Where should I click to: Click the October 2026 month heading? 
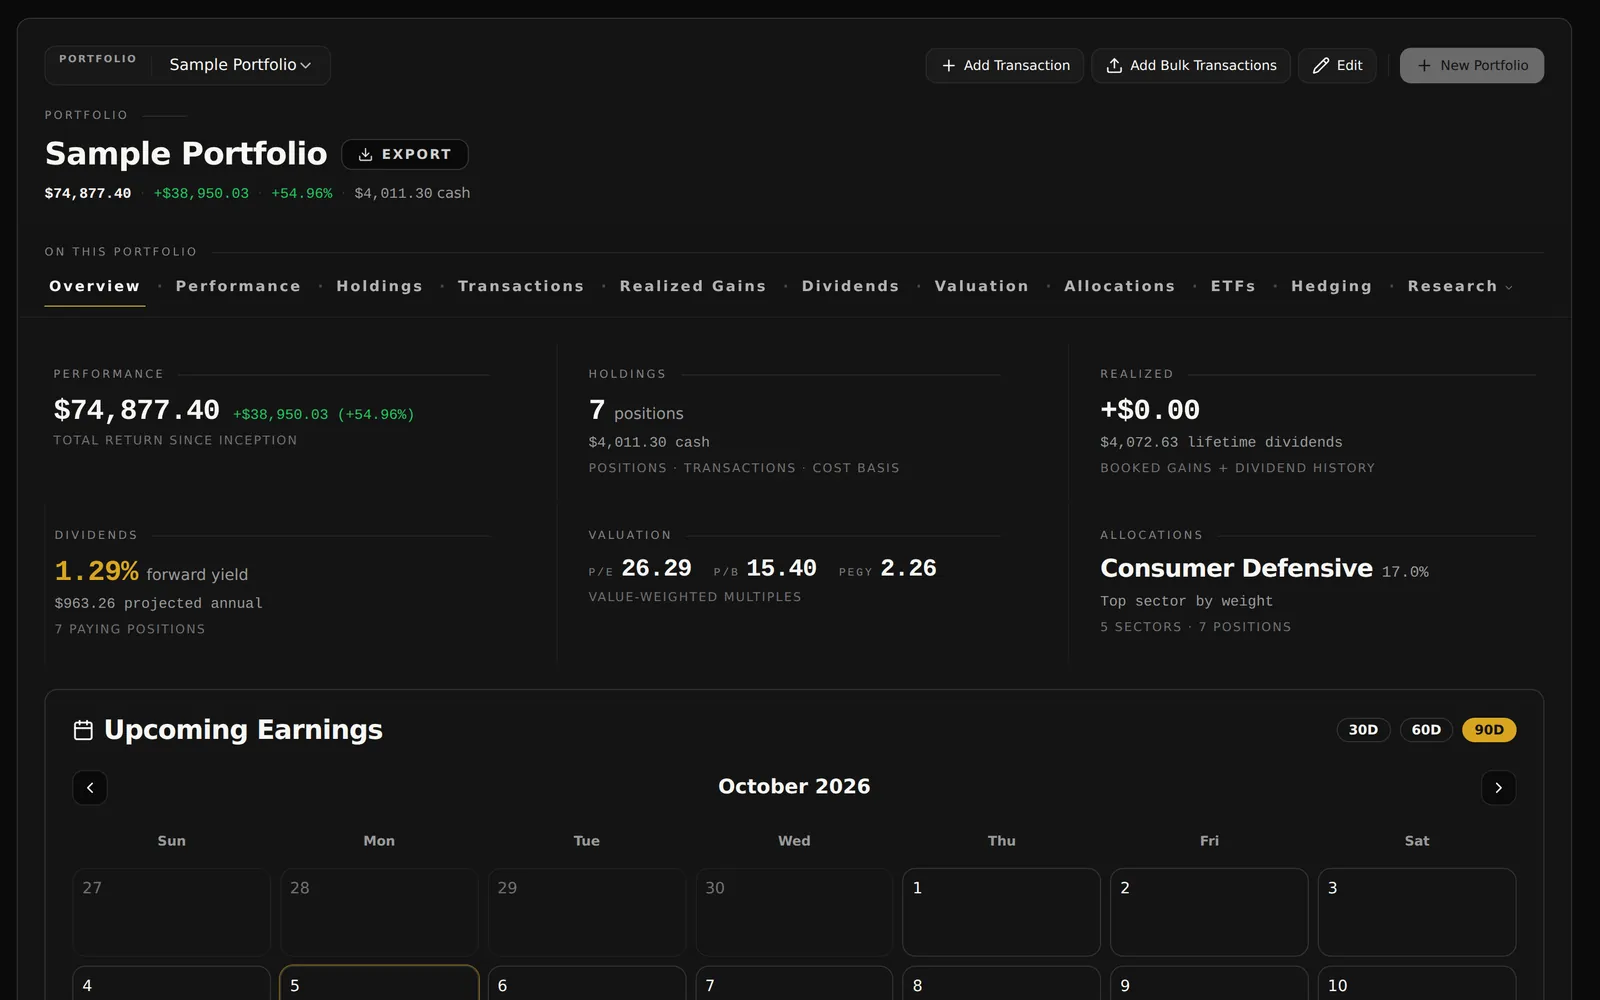click(x=794, y=786)
